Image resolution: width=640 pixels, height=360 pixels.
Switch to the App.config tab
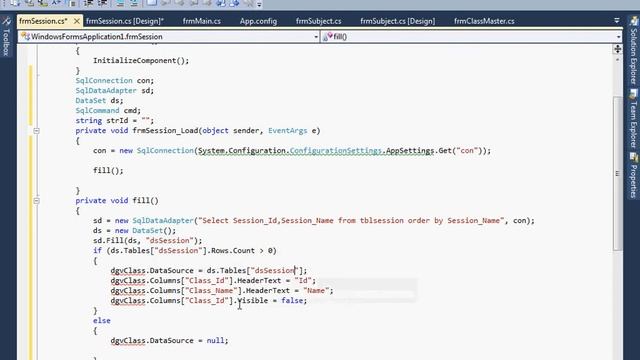pyautogui.click(x=258, y=21)
